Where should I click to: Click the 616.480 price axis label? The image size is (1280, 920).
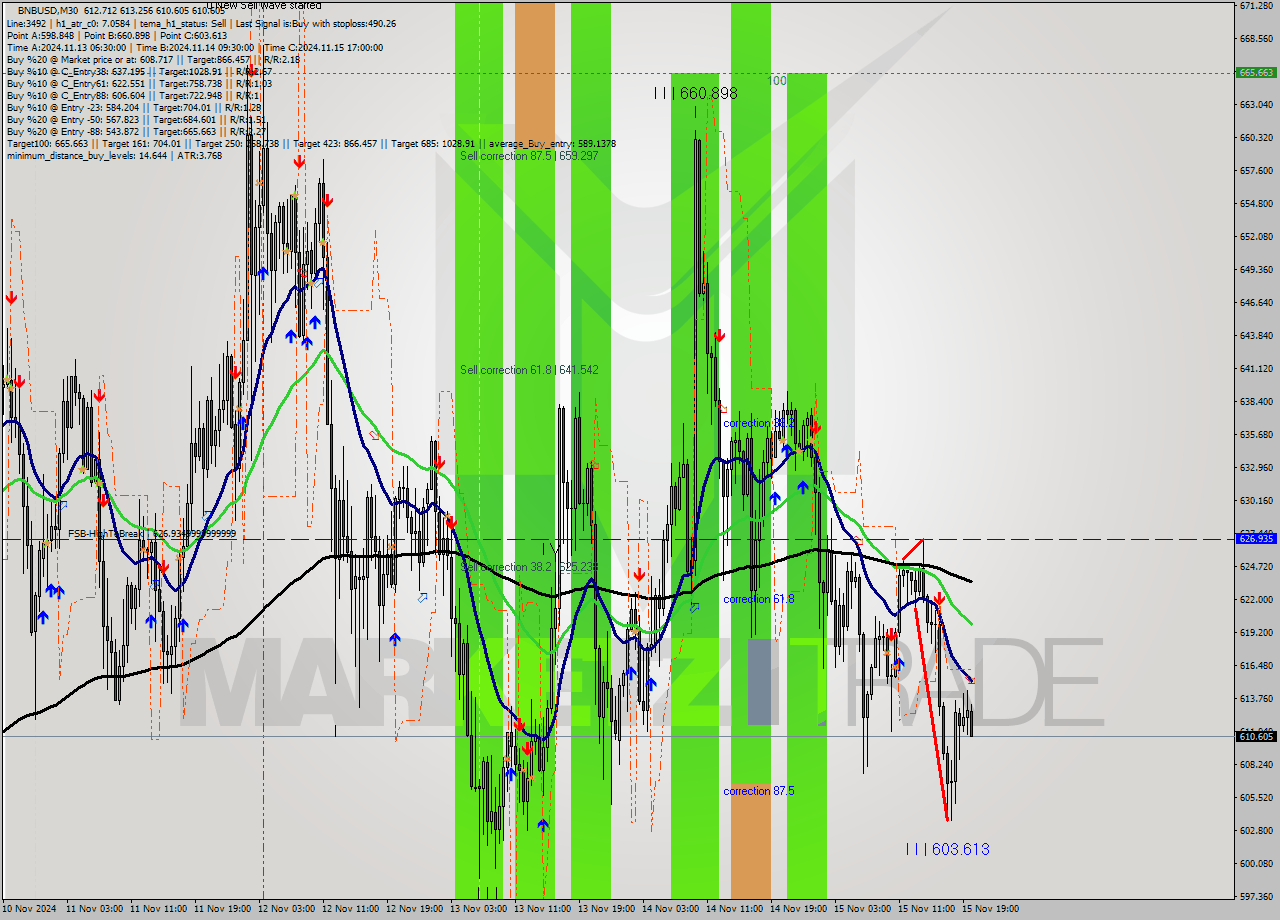point(1256,665)
